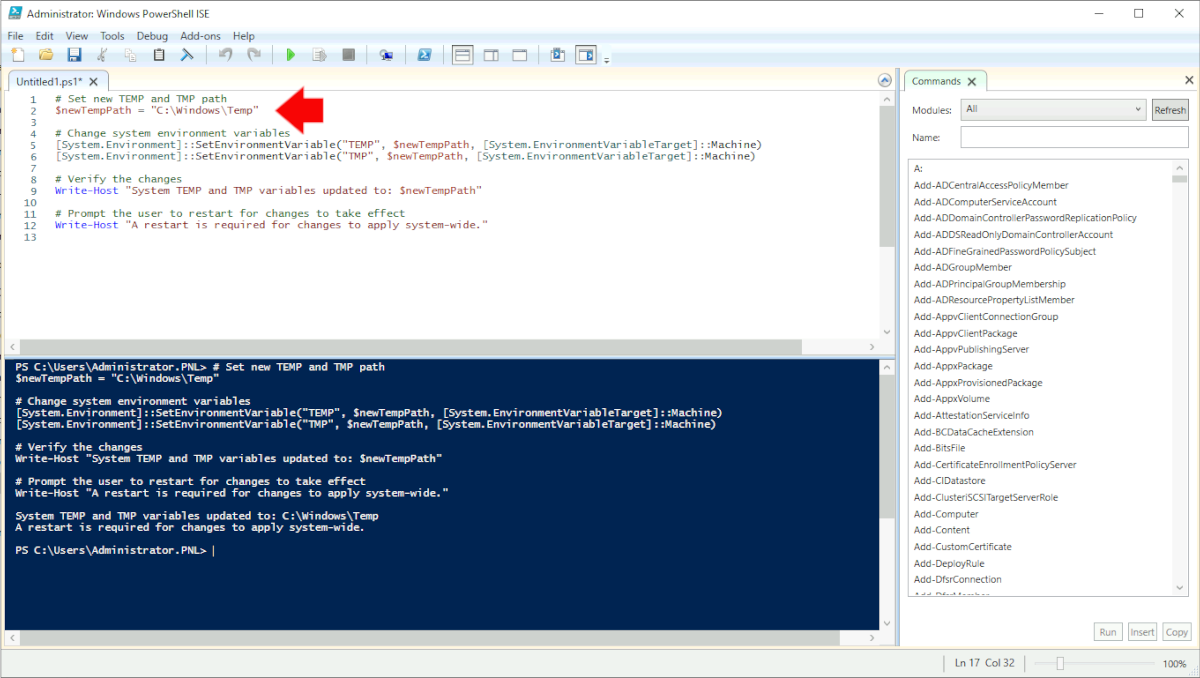The width and height of the screenshot is (1200, 678).
Task: Open the View menu
Action: tap(77, 36)
